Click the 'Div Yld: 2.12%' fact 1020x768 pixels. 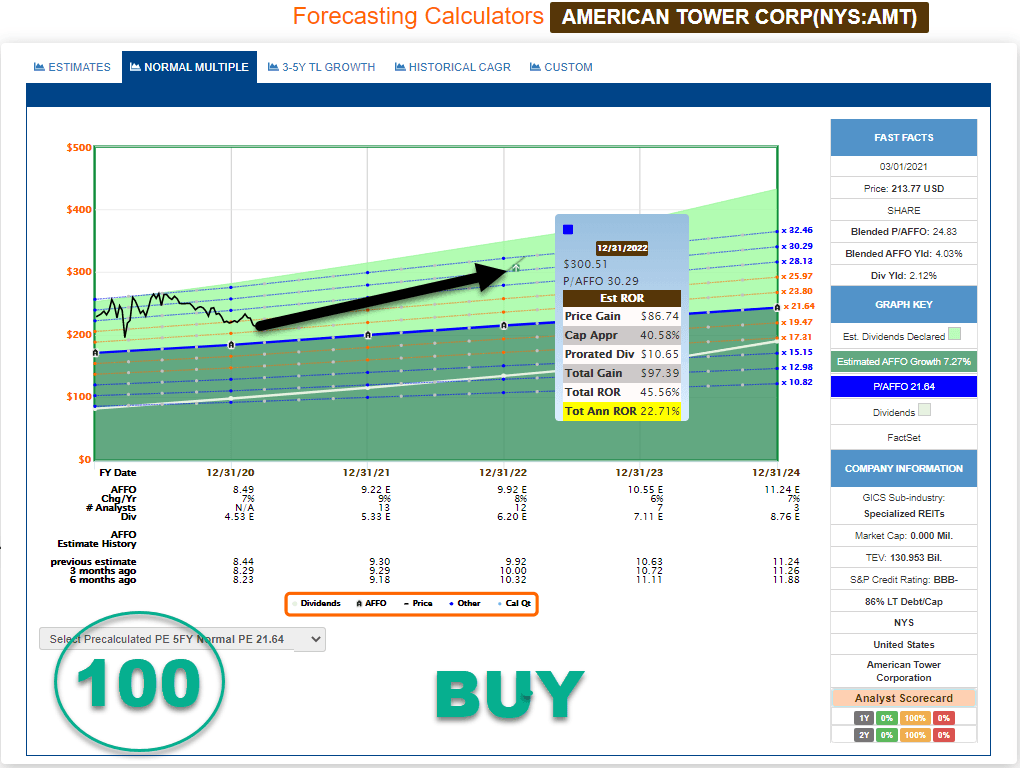904,276
